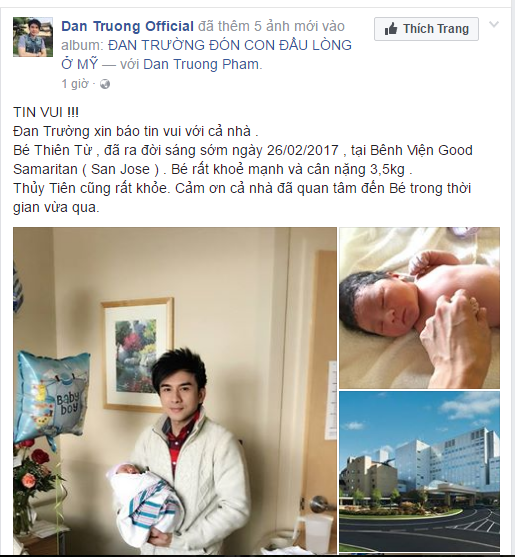Open the sleeping newborn baby photo
This screenshot has height=557, width=515.
[x=419, y=308]
